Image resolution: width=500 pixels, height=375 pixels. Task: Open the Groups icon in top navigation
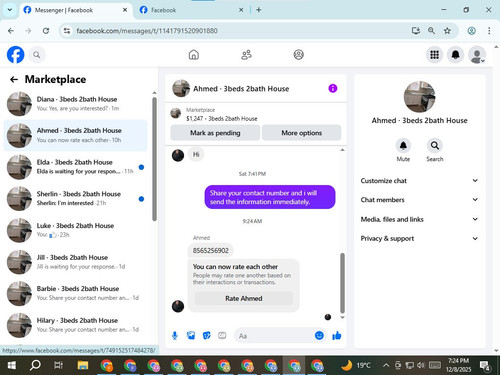coord(298,54)
